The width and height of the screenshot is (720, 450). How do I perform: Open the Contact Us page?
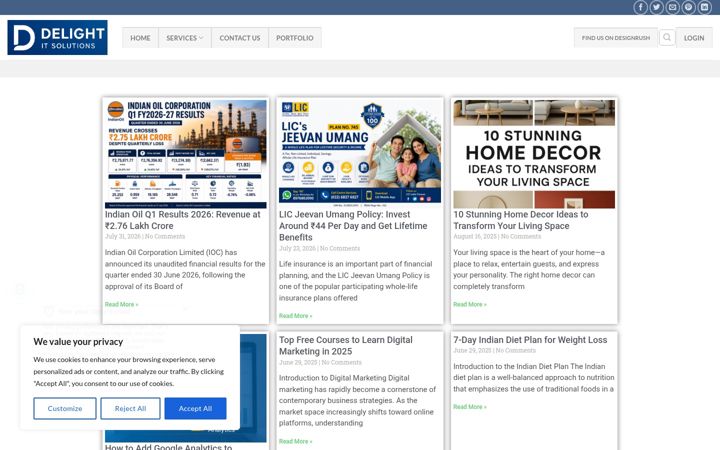pos(240,38)
